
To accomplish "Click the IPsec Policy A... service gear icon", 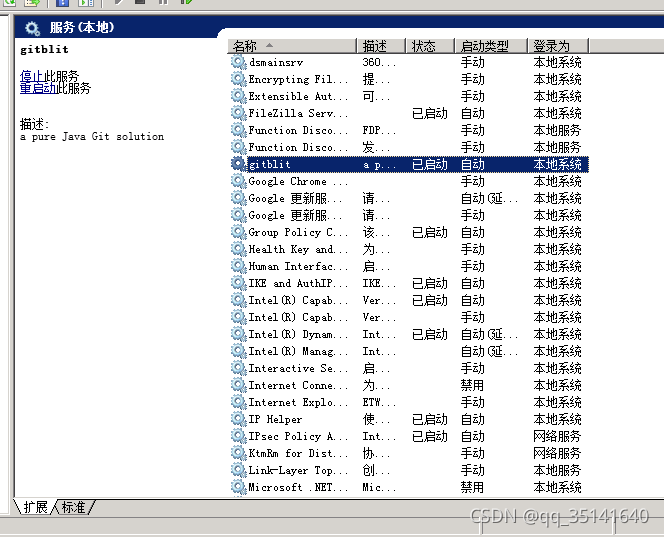I will [x=238, y=436].
